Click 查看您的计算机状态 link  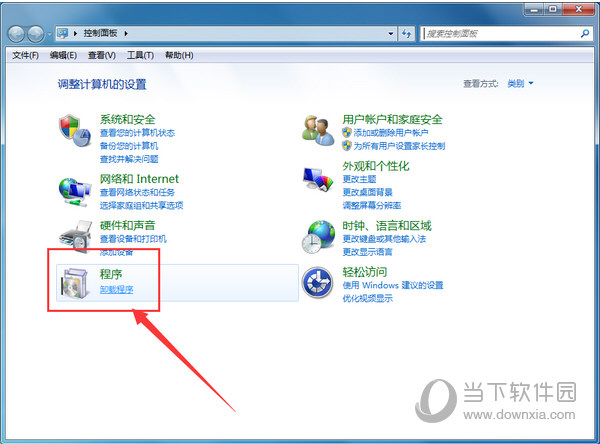[137, 133]
